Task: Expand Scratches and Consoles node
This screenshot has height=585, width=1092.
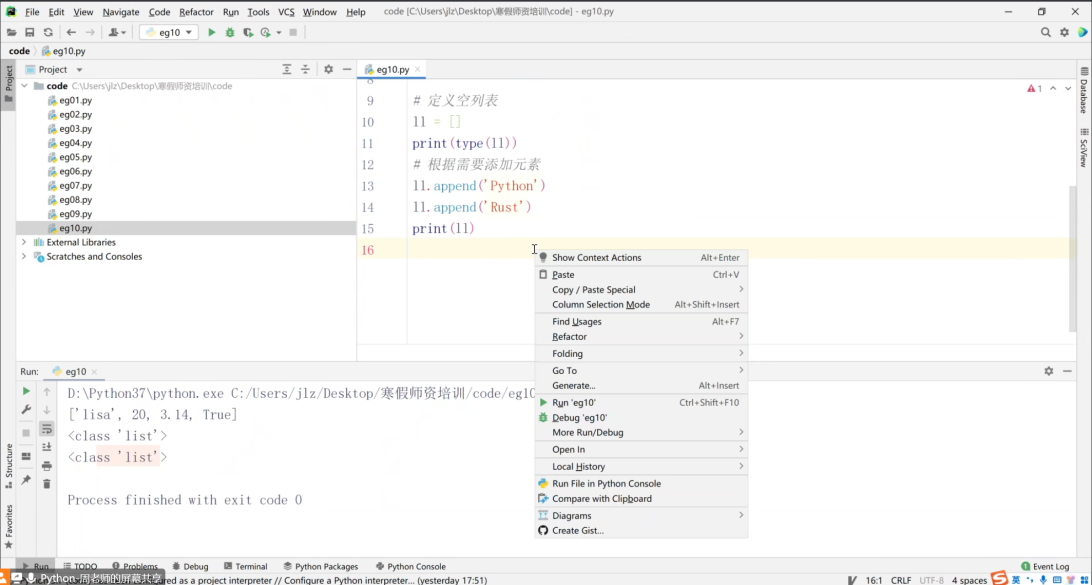Action: point(24,257)
